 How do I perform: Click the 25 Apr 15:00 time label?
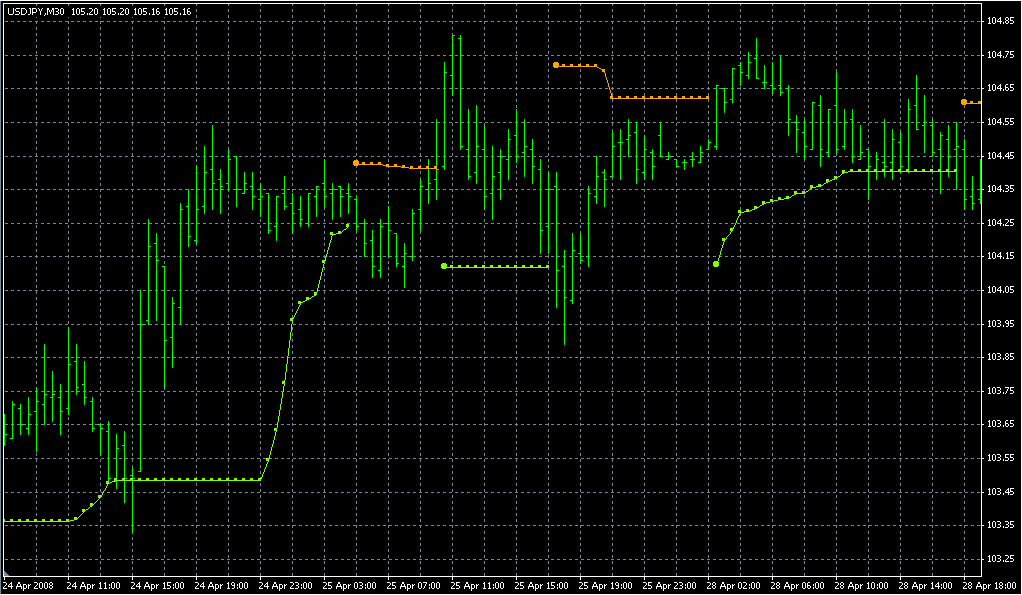(x=541, y=584)
